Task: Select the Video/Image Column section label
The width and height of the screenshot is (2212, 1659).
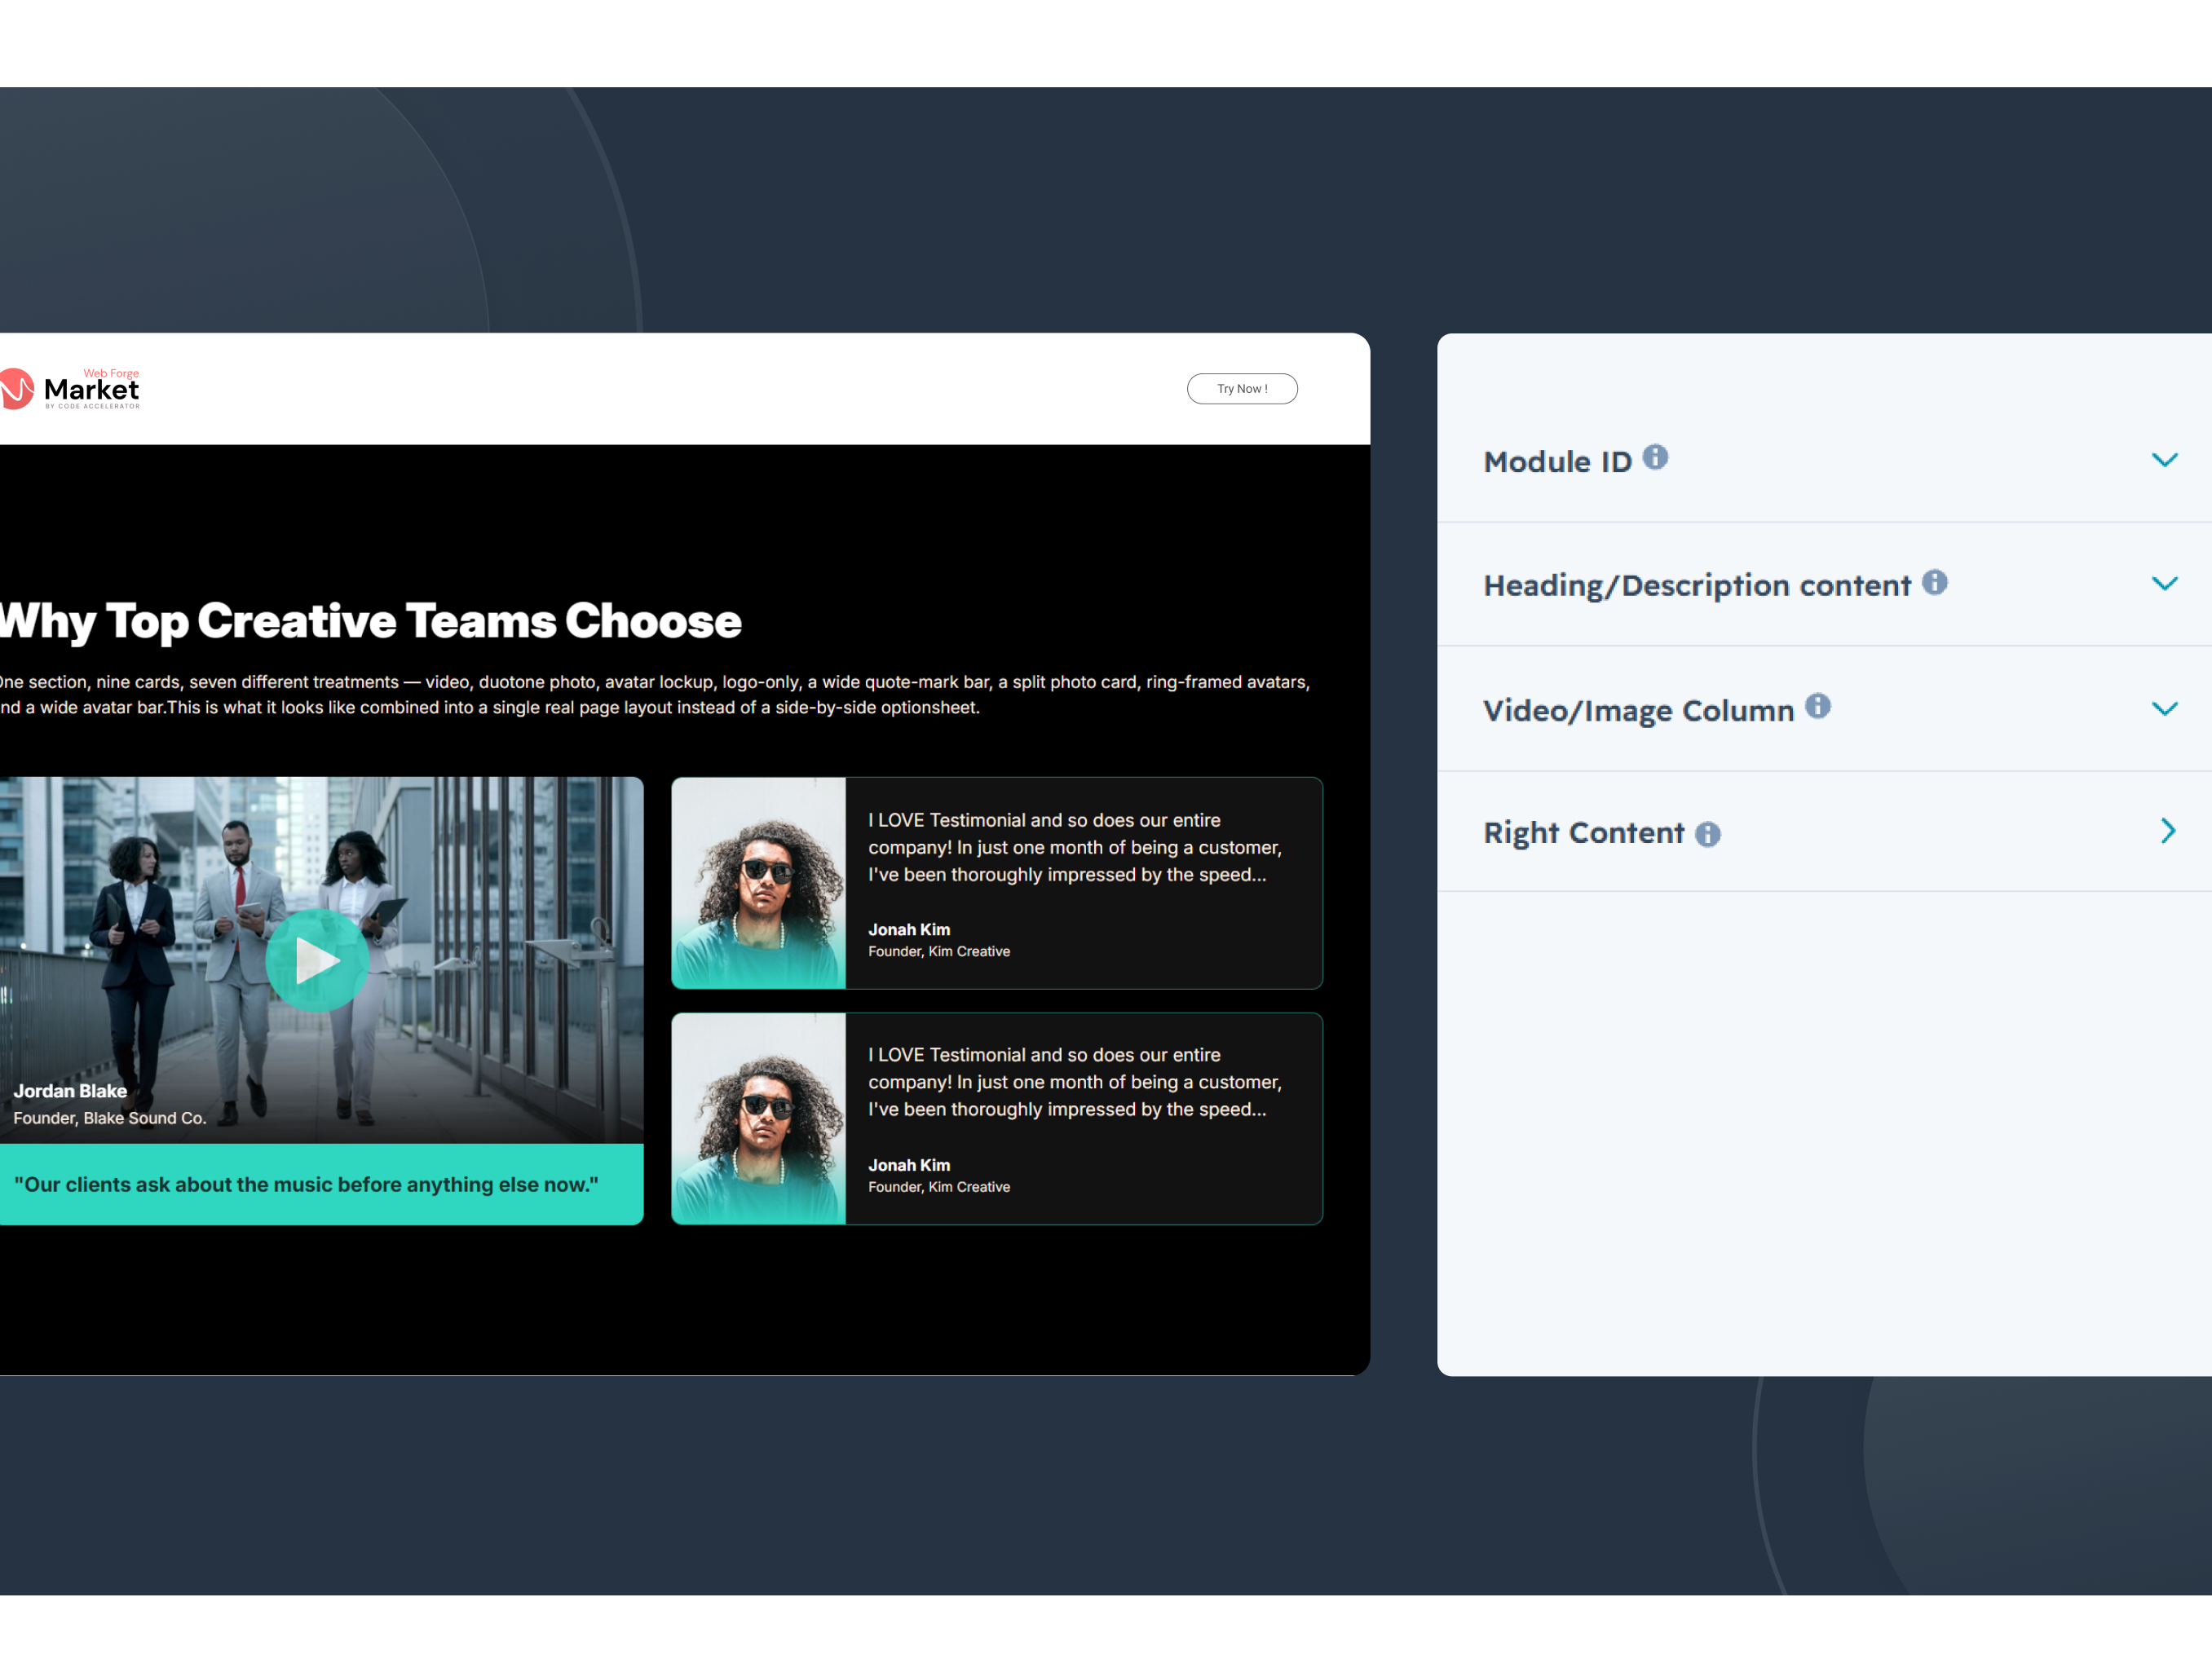Action: [1638, 711]
